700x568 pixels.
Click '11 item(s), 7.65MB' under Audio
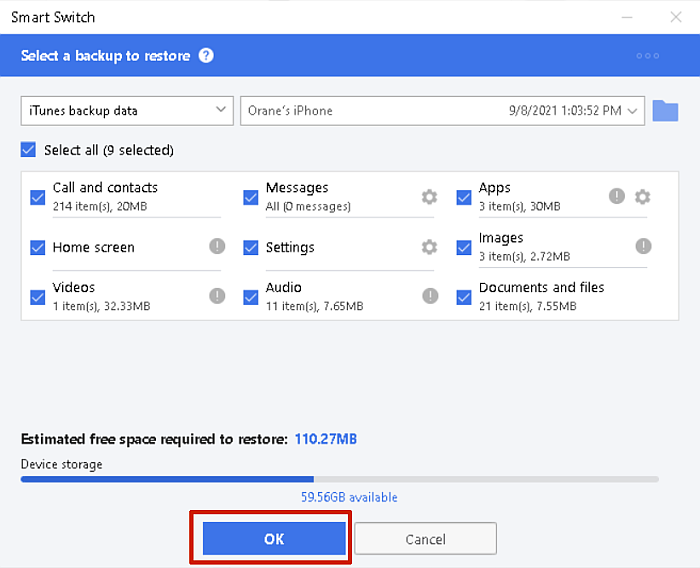click(x=315, y=306)
